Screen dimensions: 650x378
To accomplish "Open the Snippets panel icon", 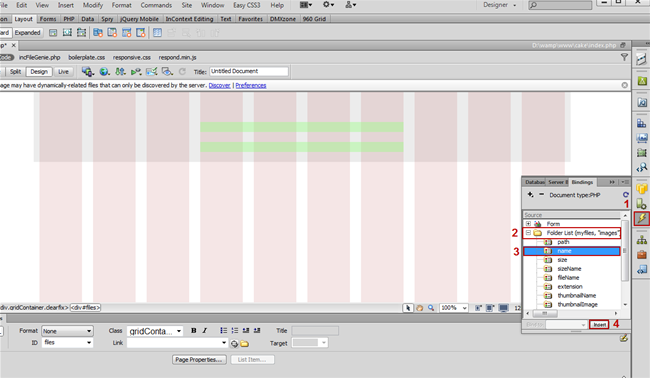I will [642, 270].
